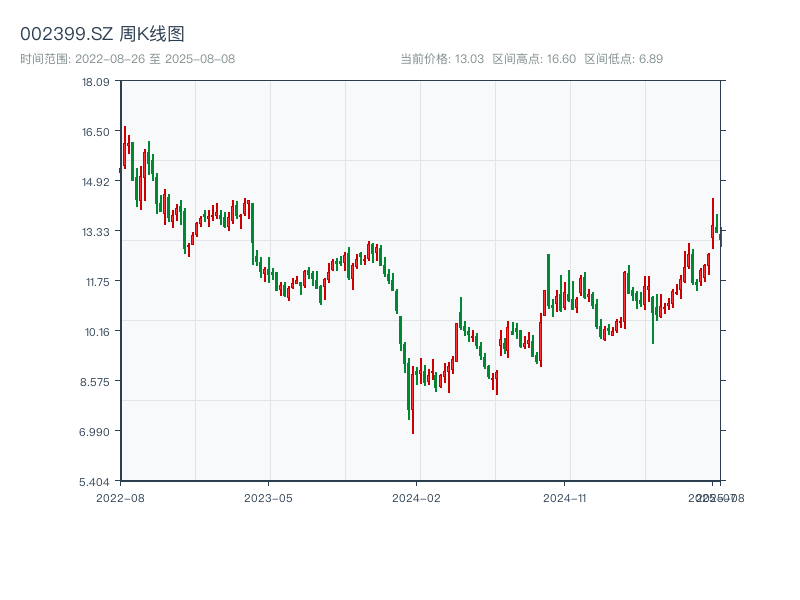Click the 16.50 y-axis tick label
Screen dimensions: 800x600
[x=96, y=132]
